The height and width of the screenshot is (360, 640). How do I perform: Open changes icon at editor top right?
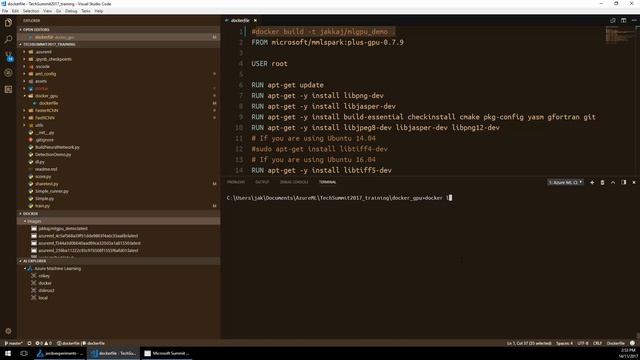point(613,20)
